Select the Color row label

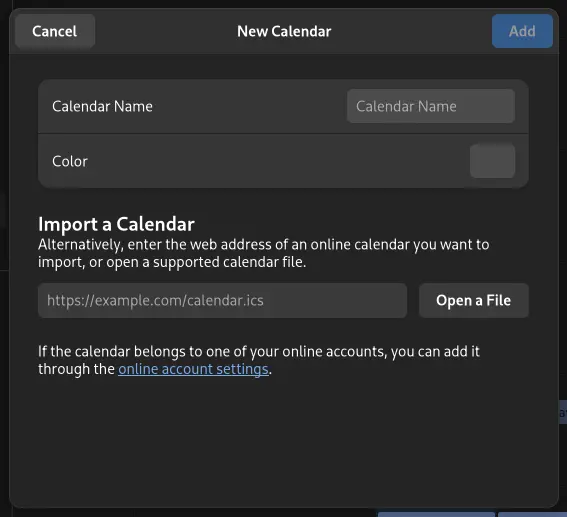pos(70,161)
